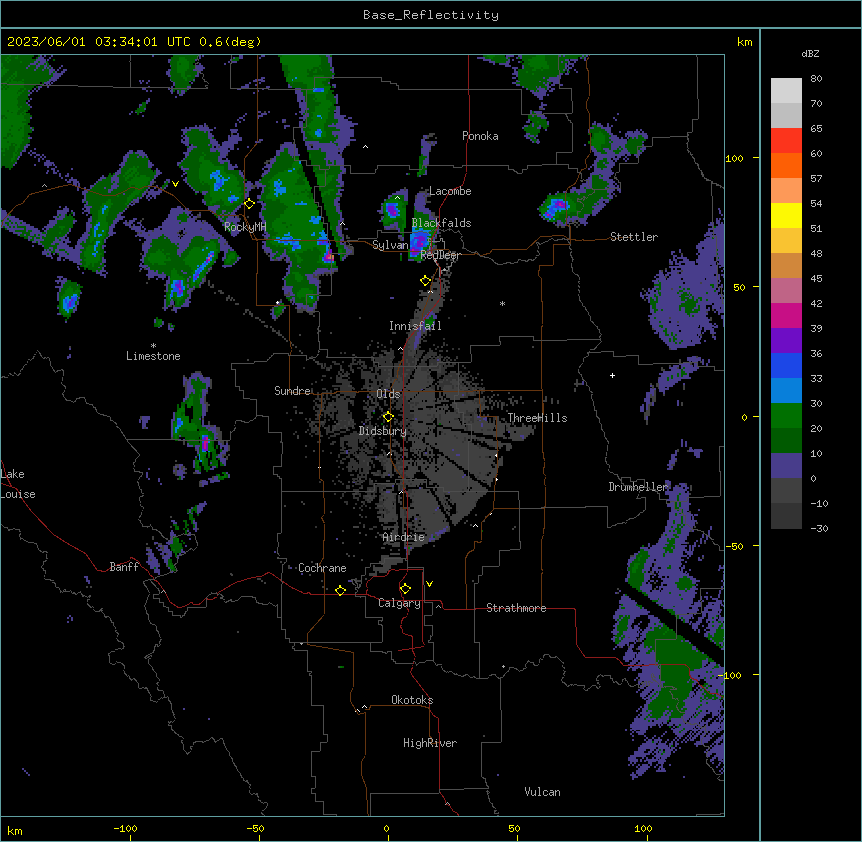
Task: Click the Strathmore label
Action: tap(516, 608)
